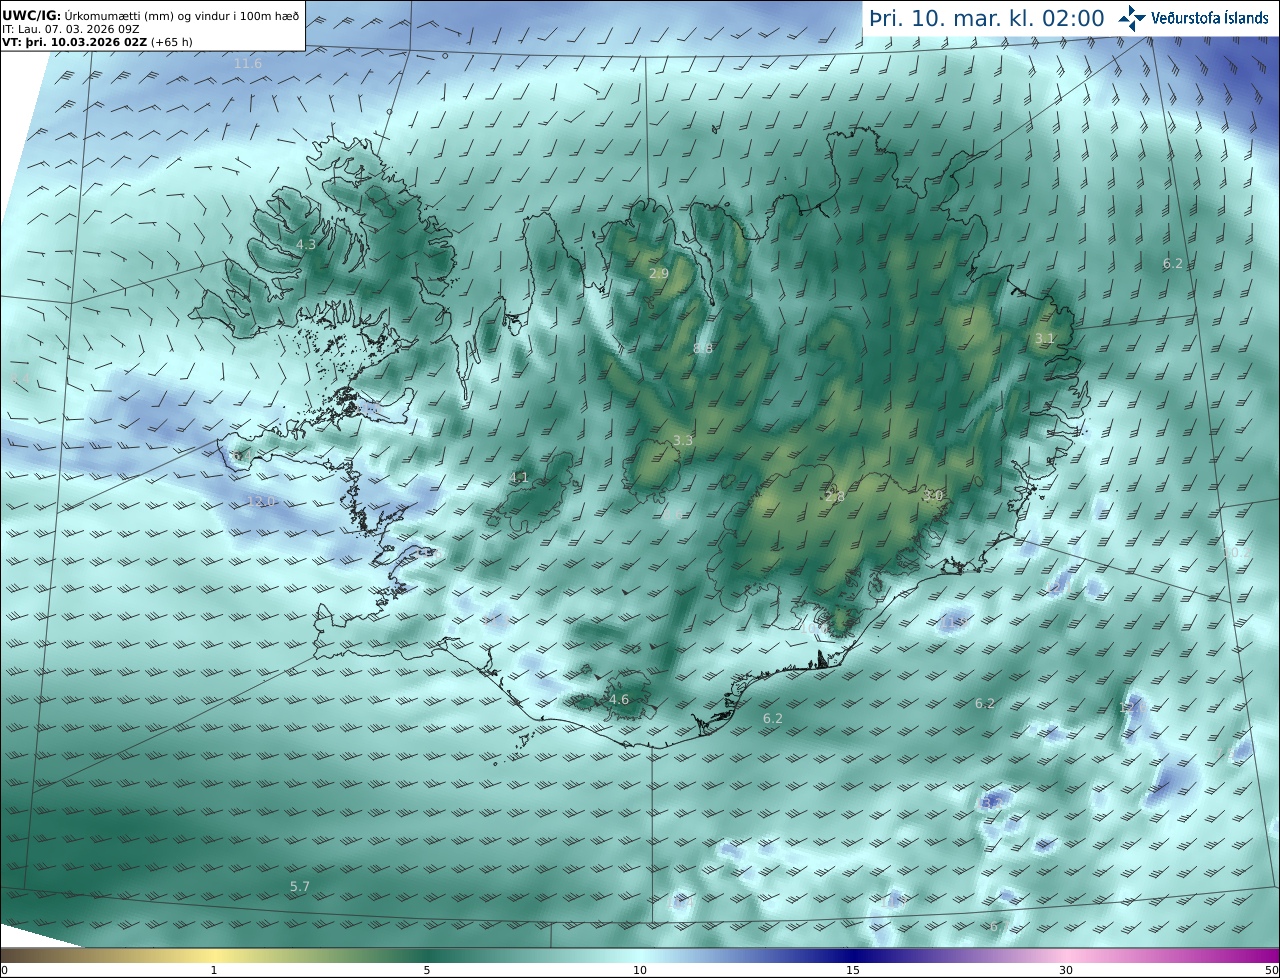1280x978 pixels.
Task: Click the 4.3 value over the Westfjords
Action: [306, 244]
